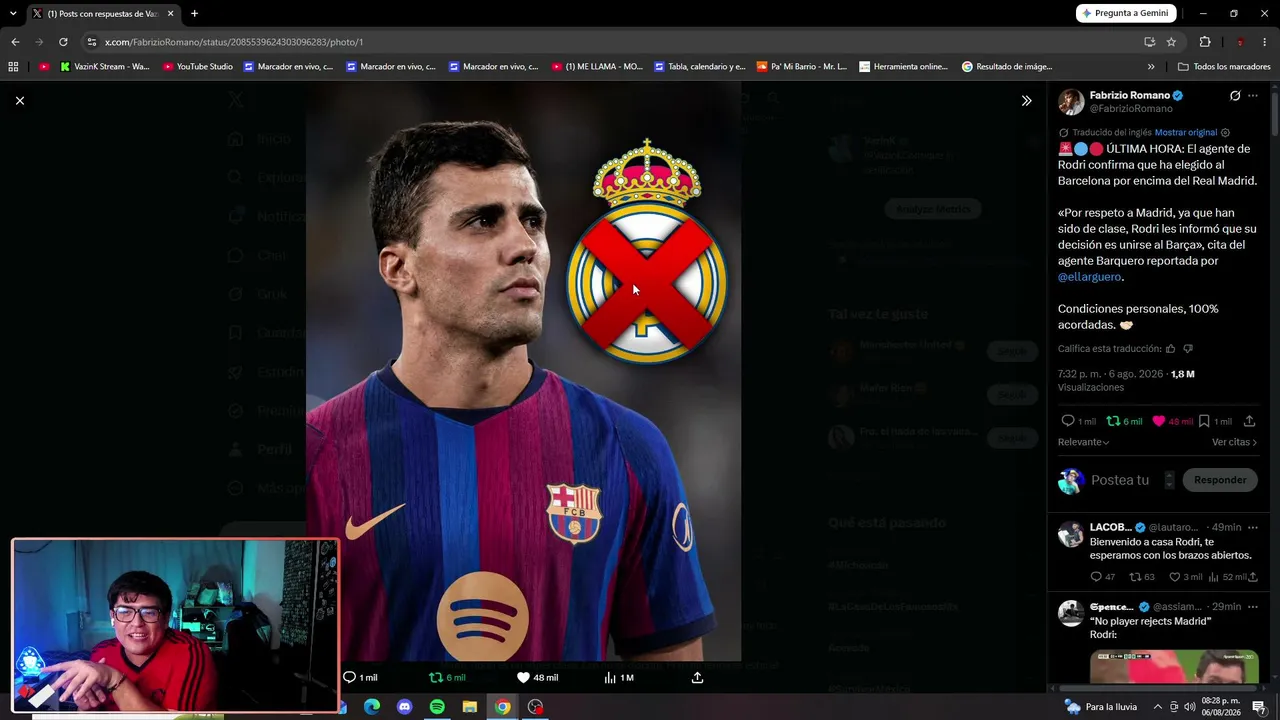Open 'VazinK Stream' bookmark
Image resolution: width=1280 pixels, height=720 pixels.
(104, 67)
